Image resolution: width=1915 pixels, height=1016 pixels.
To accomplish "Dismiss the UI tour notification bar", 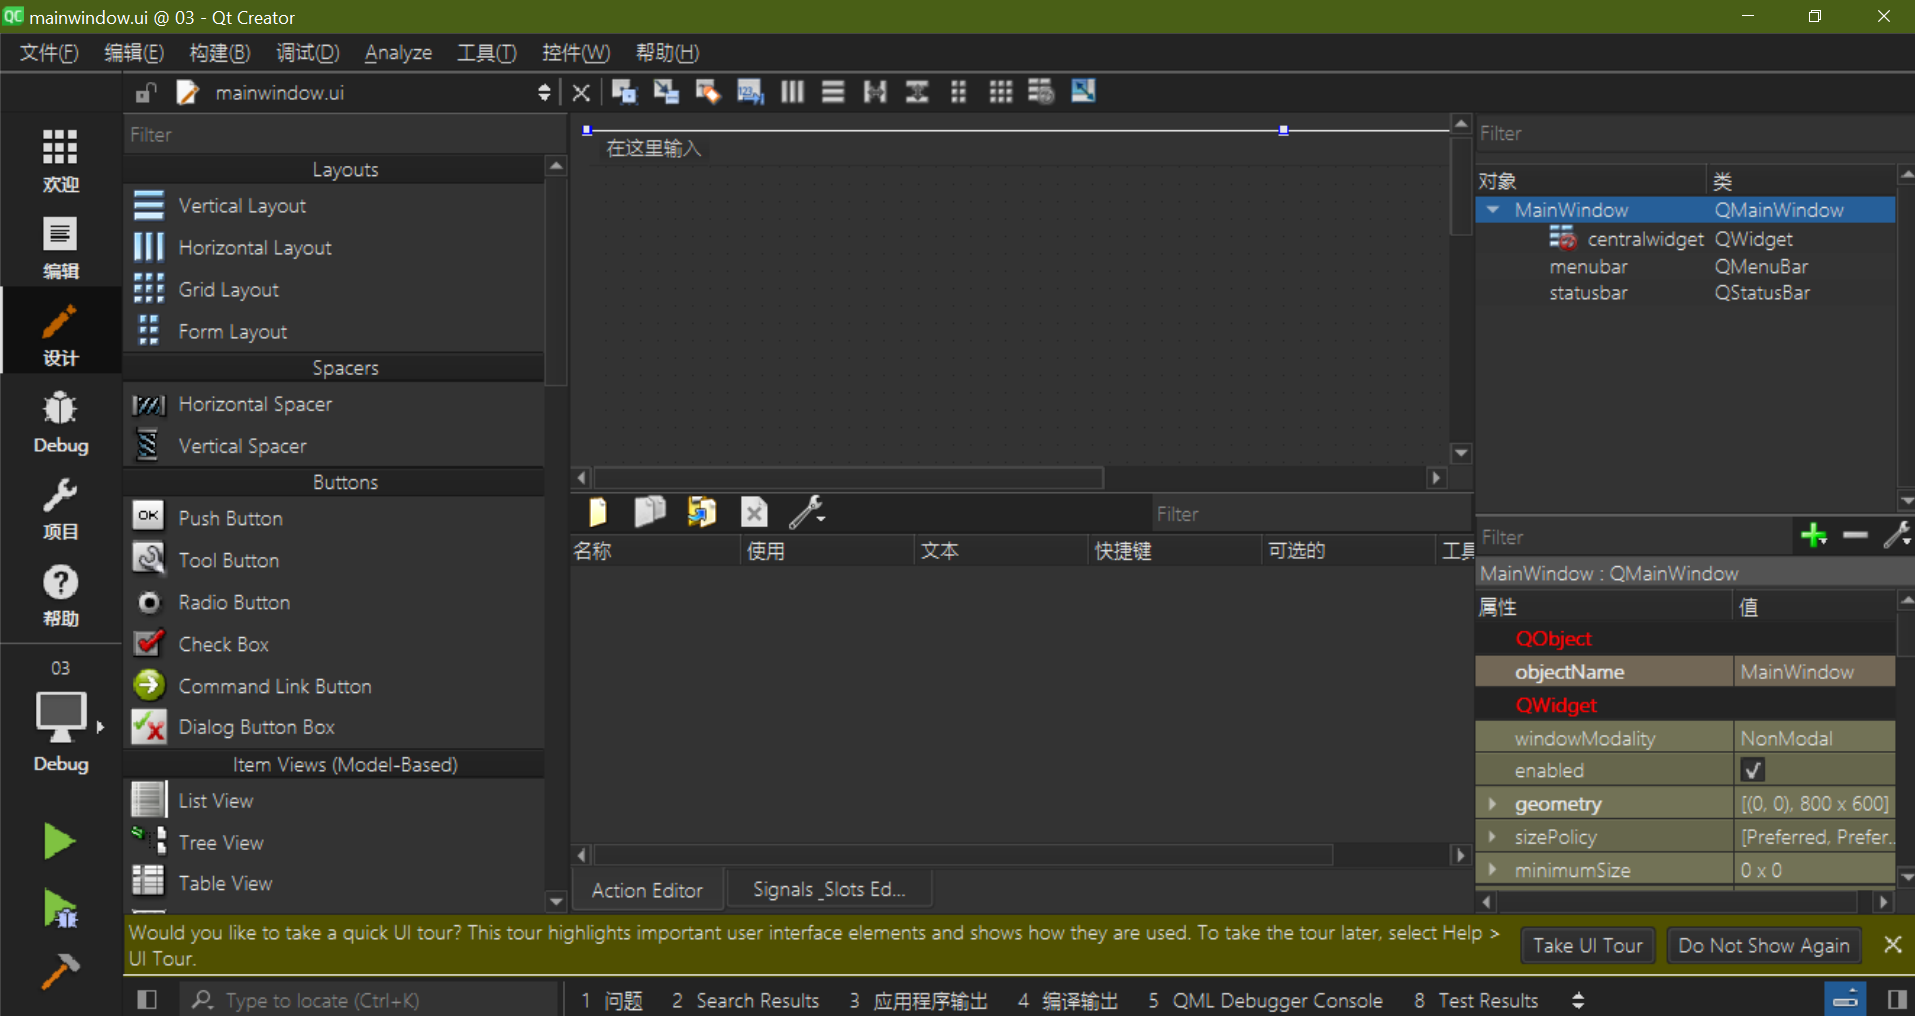I will tap(1892, 944).
